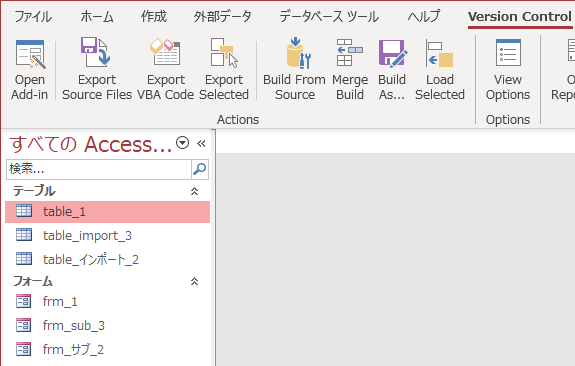Open the ヘルプ tab
575x366 pixels.
click(x=424, y=17)
